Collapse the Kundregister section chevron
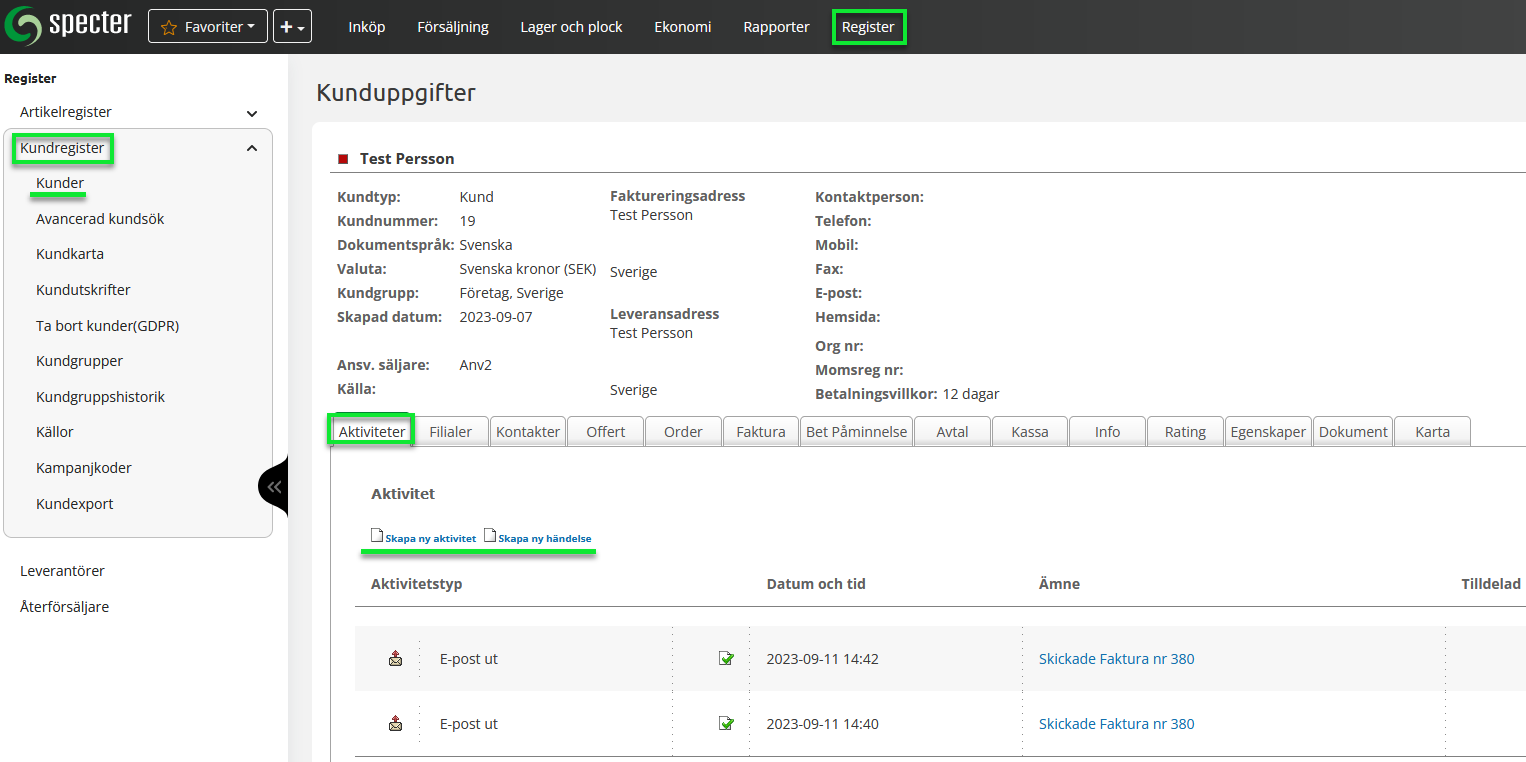This screenshot has width=1526, height=762. [252, 149]
